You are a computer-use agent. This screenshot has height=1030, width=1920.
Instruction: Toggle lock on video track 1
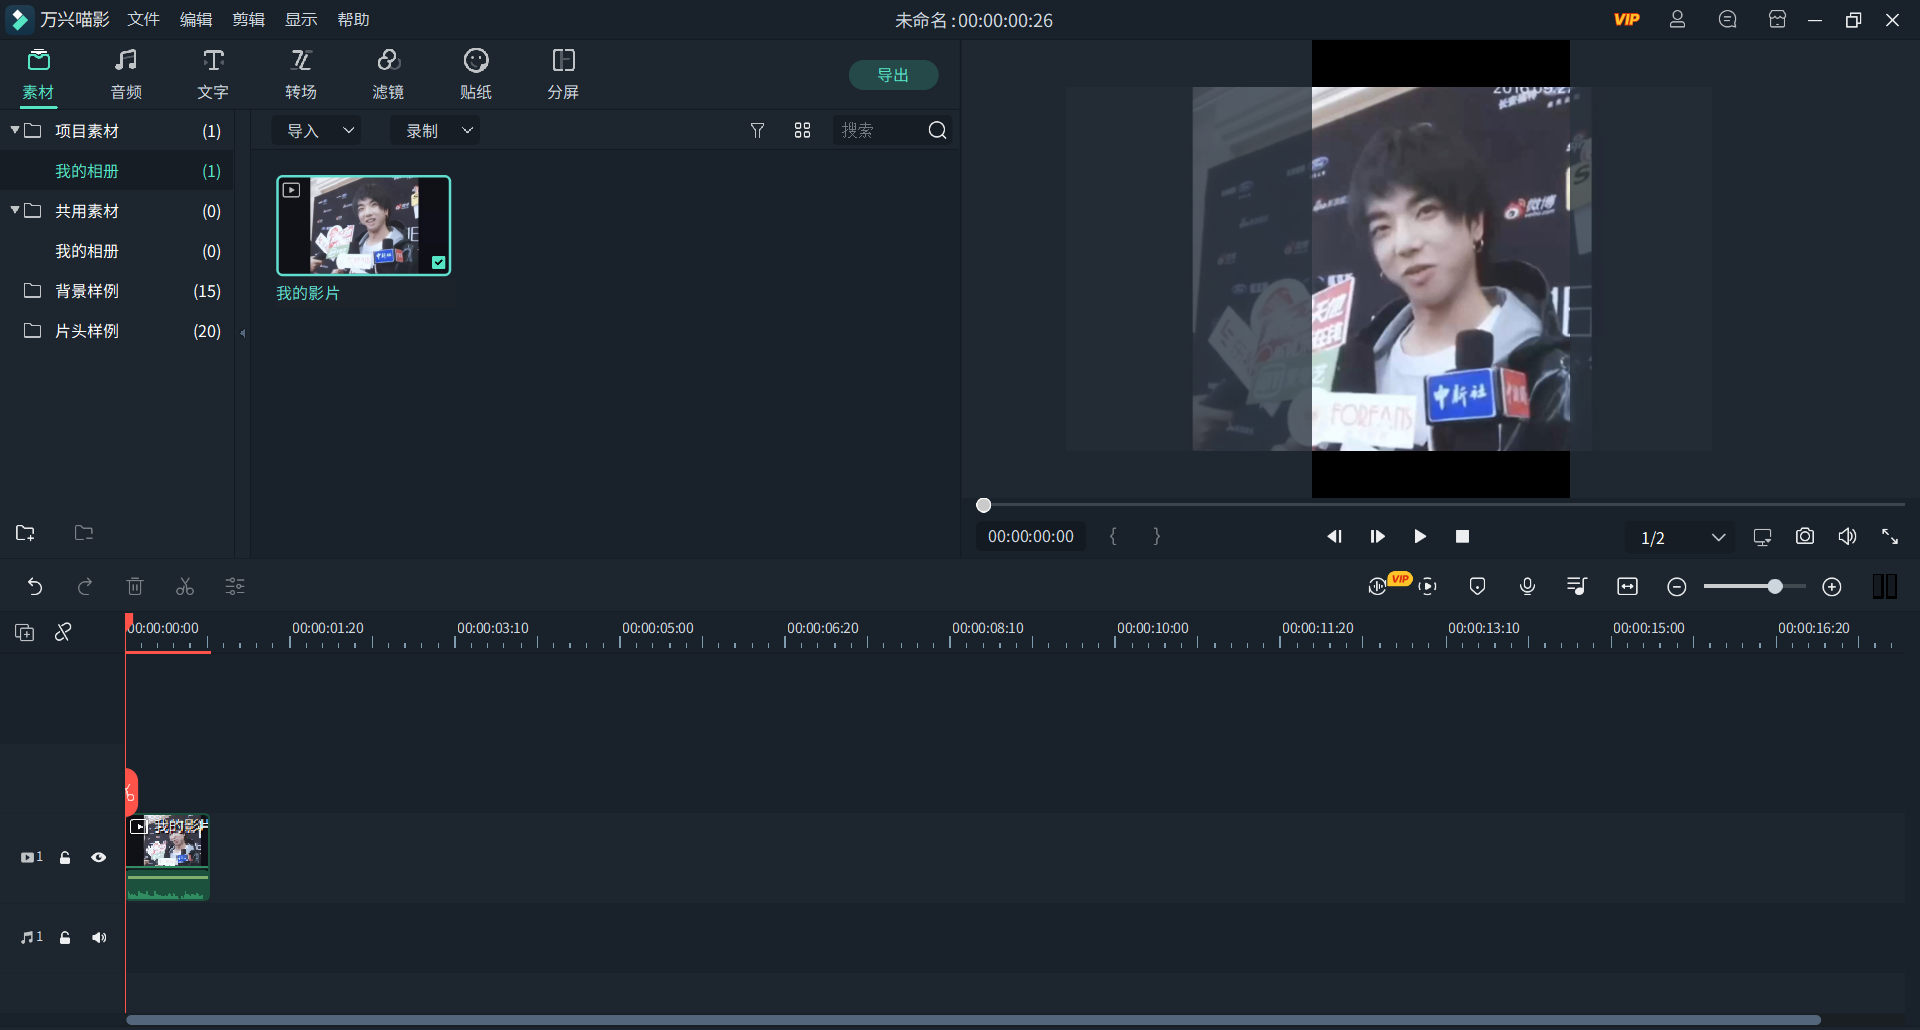pyautogui.click(x=65, y=858)
